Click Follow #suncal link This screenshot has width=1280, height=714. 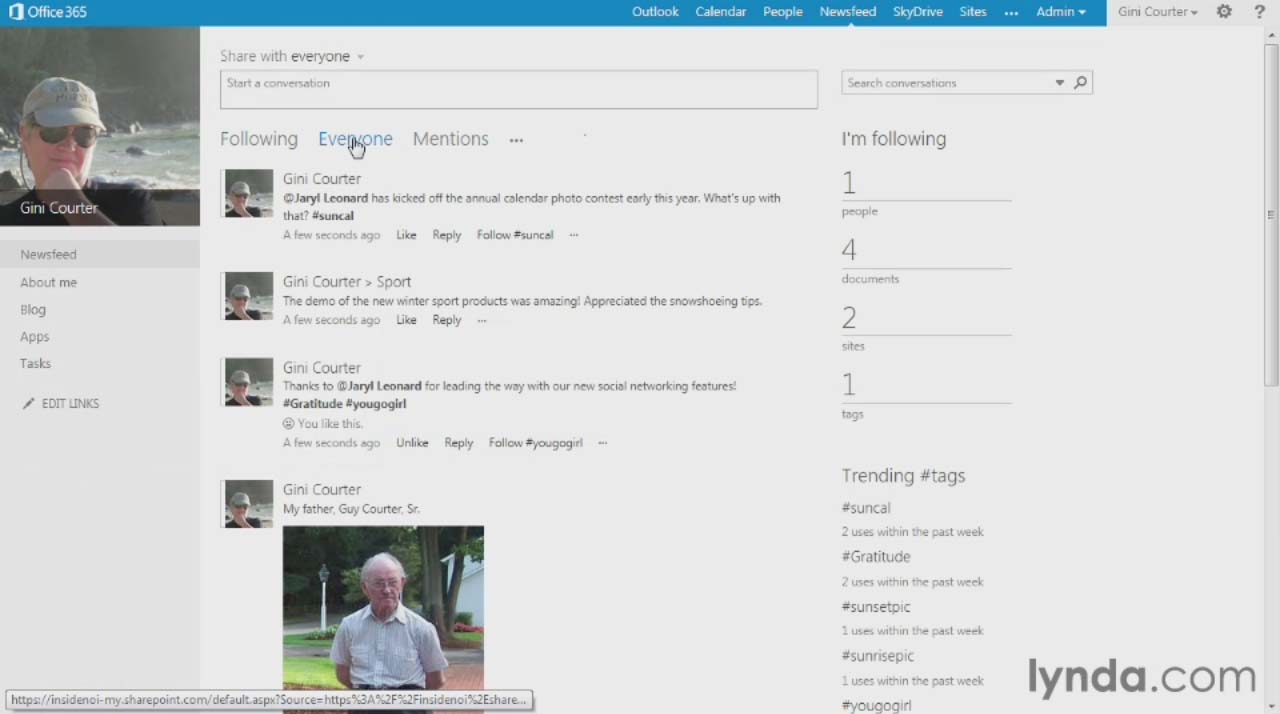point(515,235)
